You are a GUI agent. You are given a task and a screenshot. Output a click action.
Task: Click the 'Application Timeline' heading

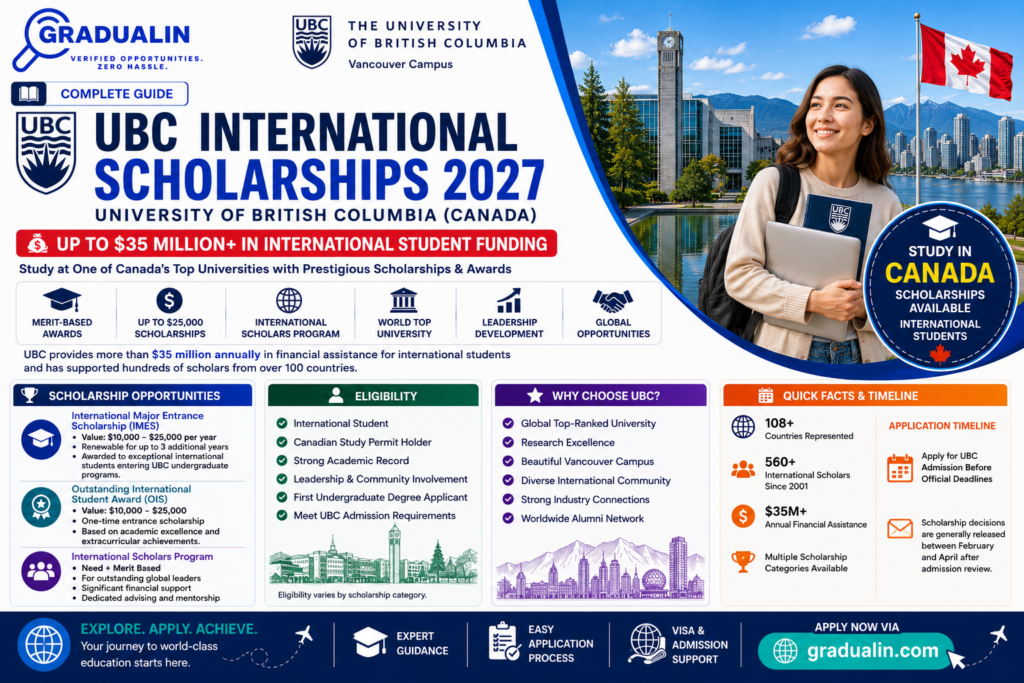pos(942,426)
